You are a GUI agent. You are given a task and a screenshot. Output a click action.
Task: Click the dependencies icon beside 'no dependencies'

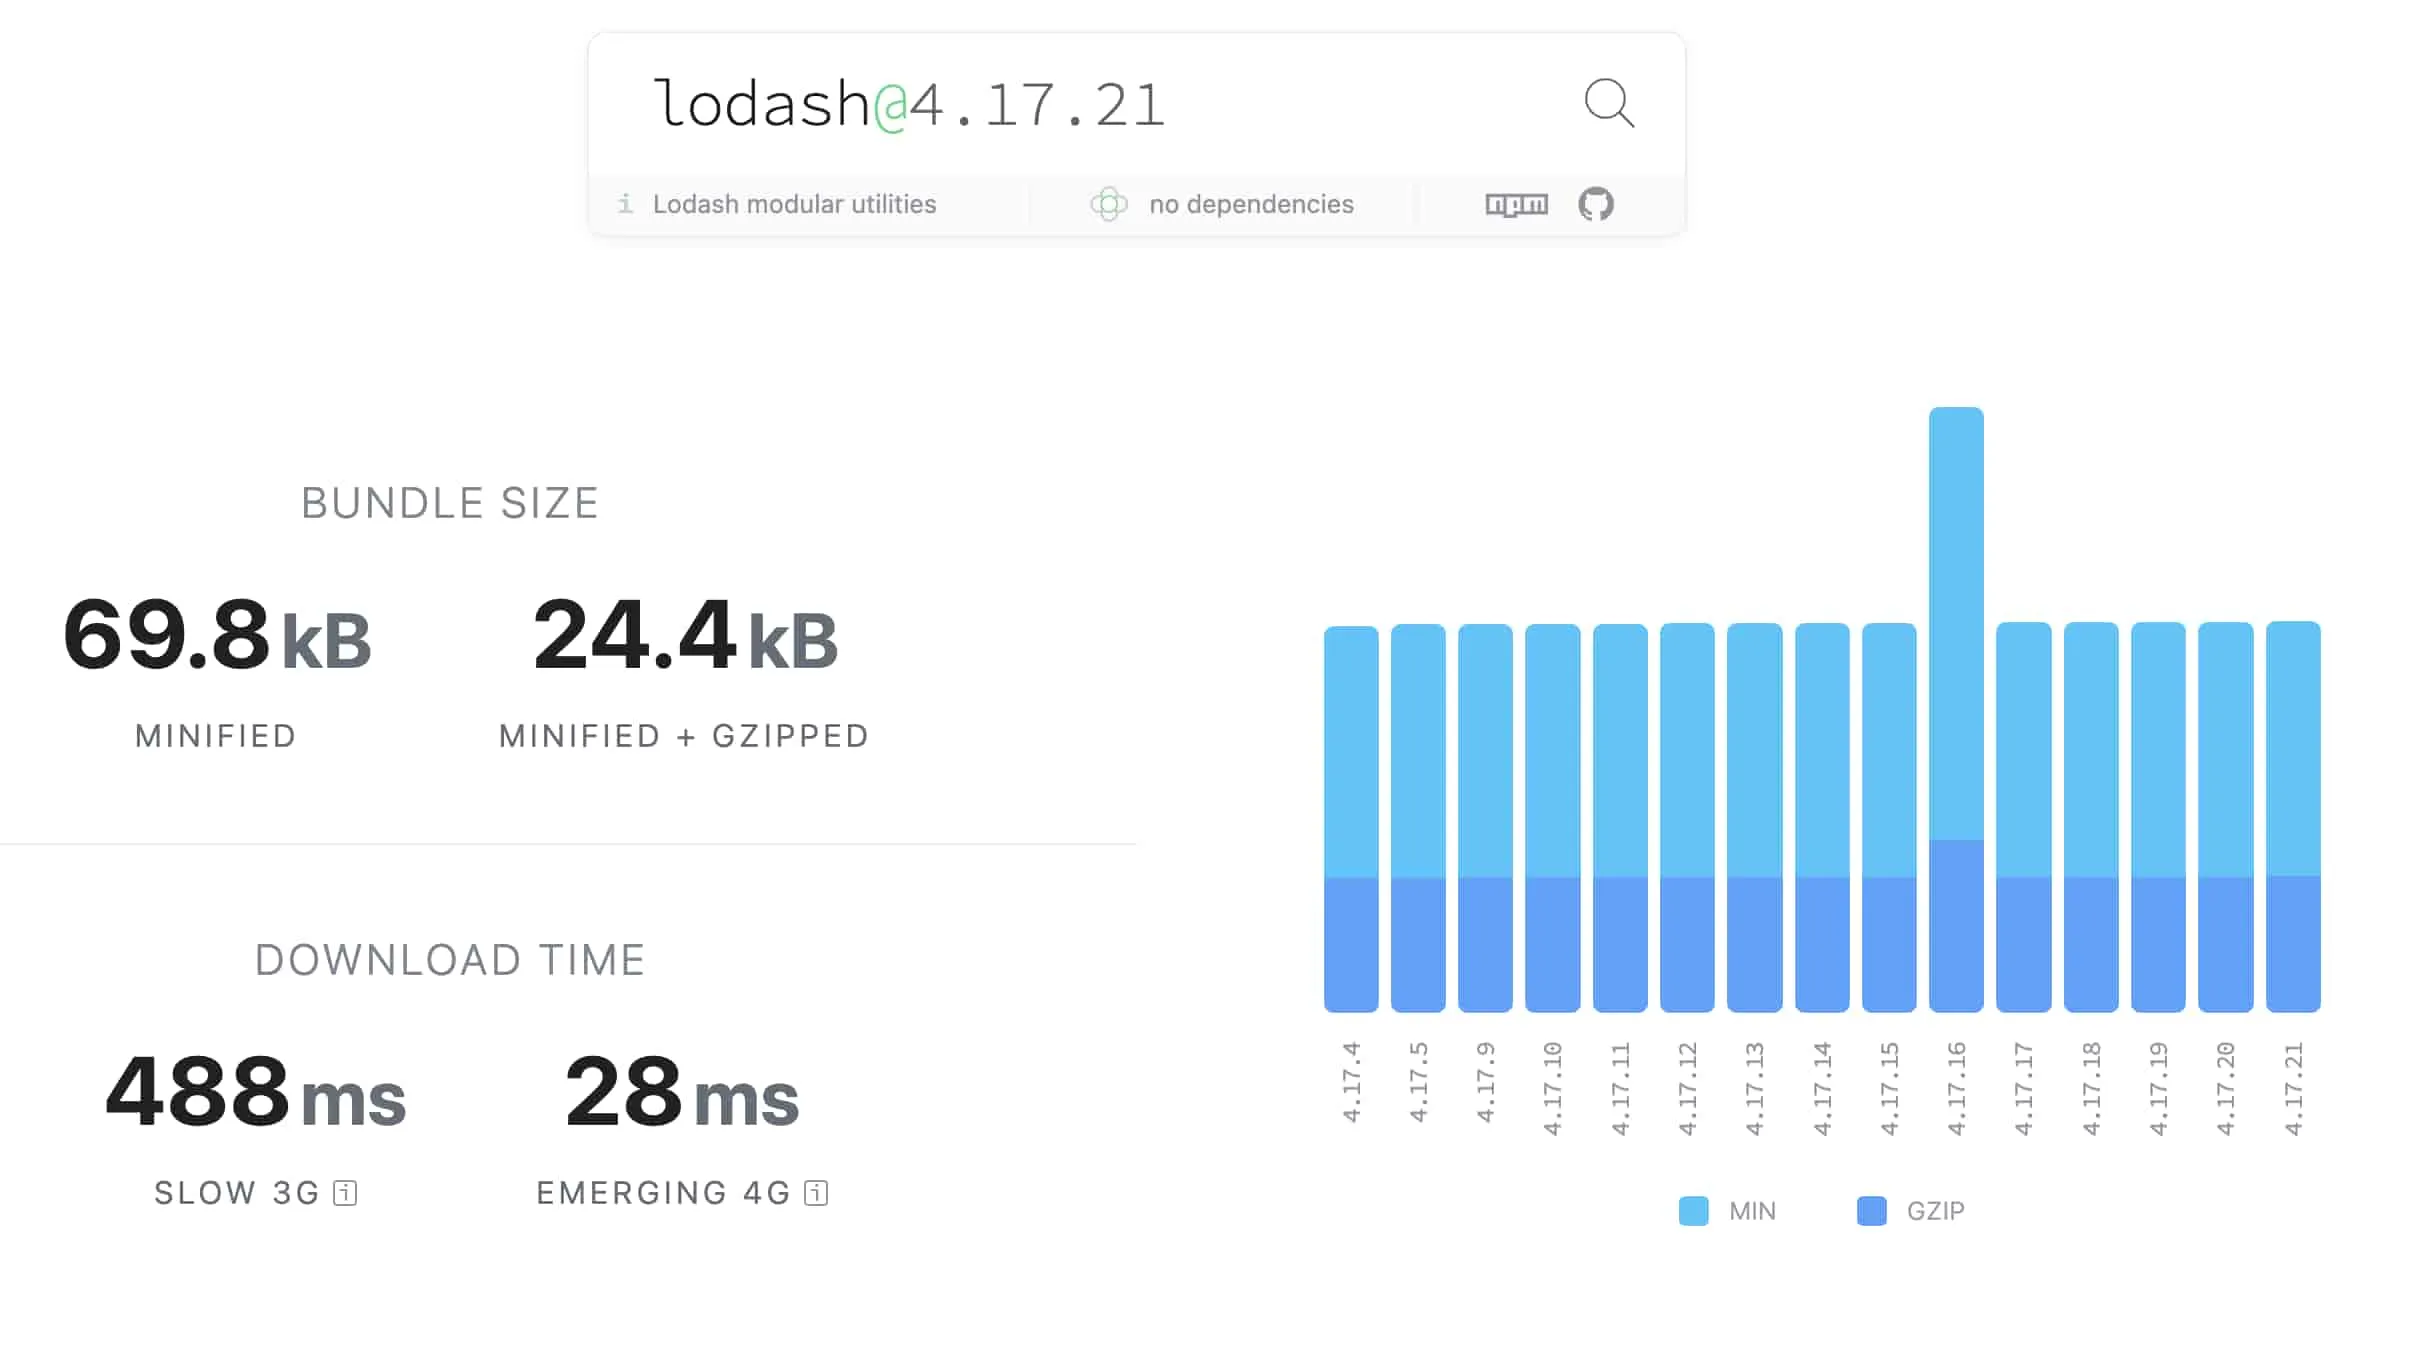(1109, 204)
